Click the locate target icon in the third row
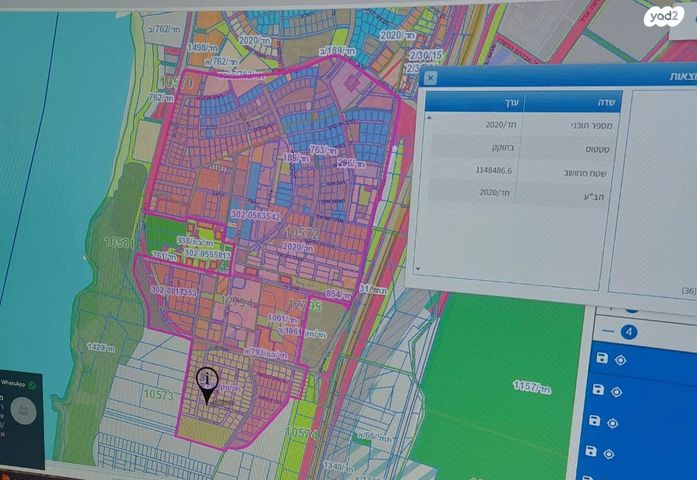The image size is (697, 480). click(613, 423)
